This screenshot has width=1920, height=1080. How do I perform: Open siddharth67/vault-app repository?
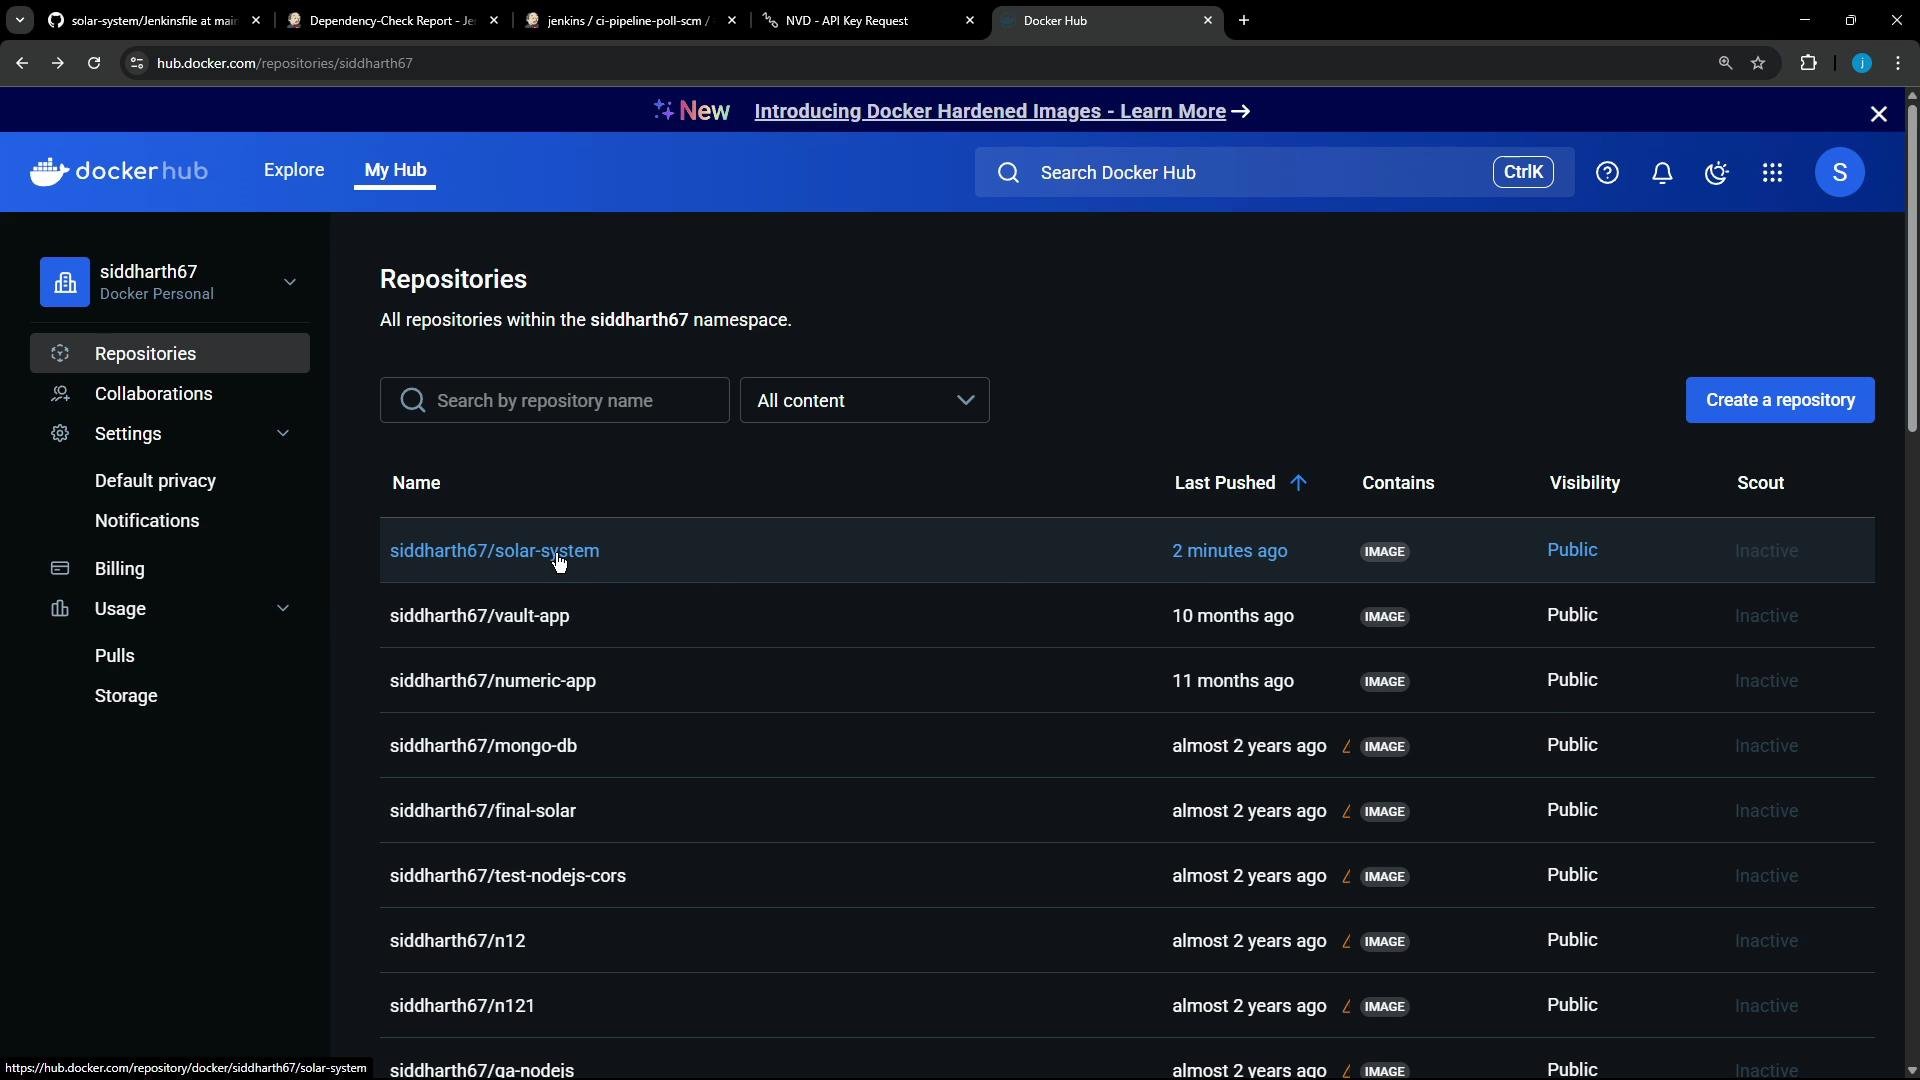coord(479,616)
